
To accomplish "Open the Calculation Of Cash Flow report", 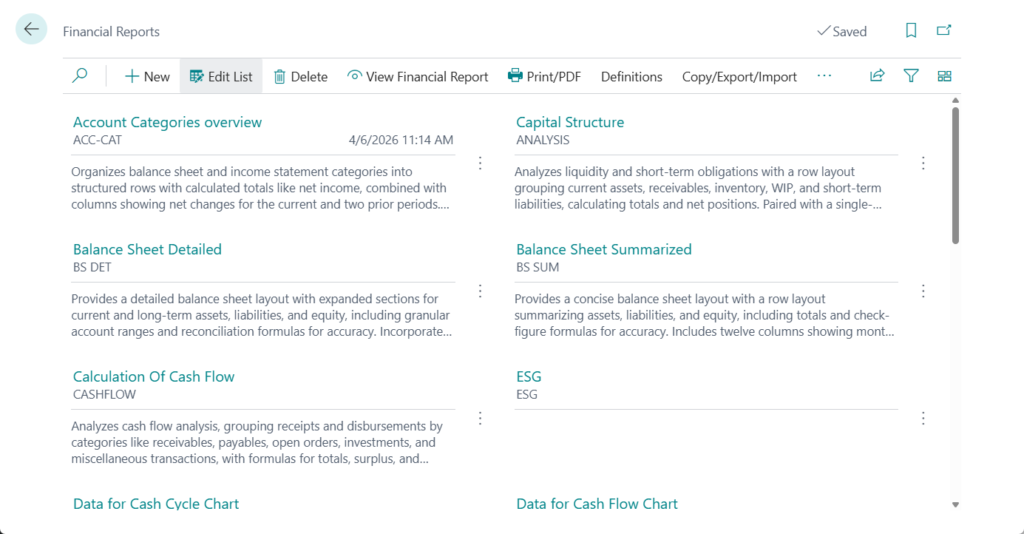I will tap(153, 377).
